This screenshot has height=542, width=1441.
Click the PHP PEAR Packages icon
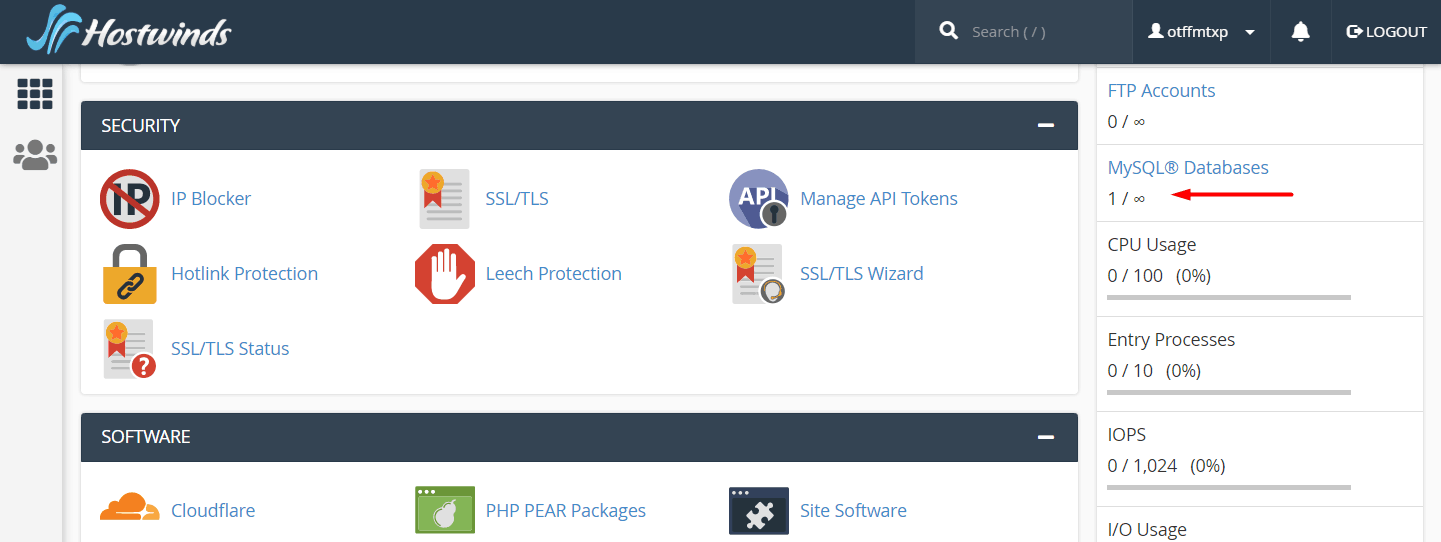click(x=444, y=510)
